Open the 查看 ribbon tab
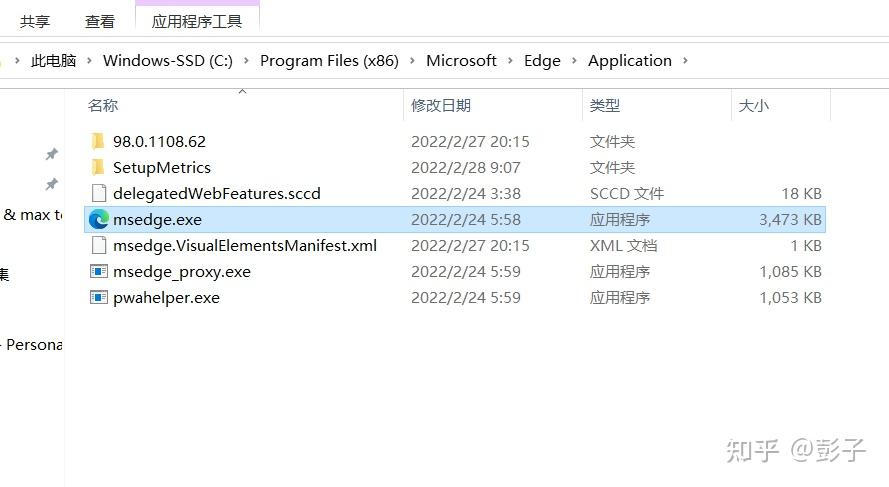The width and height of the screenshot is (889, 487). click(100, 22)
